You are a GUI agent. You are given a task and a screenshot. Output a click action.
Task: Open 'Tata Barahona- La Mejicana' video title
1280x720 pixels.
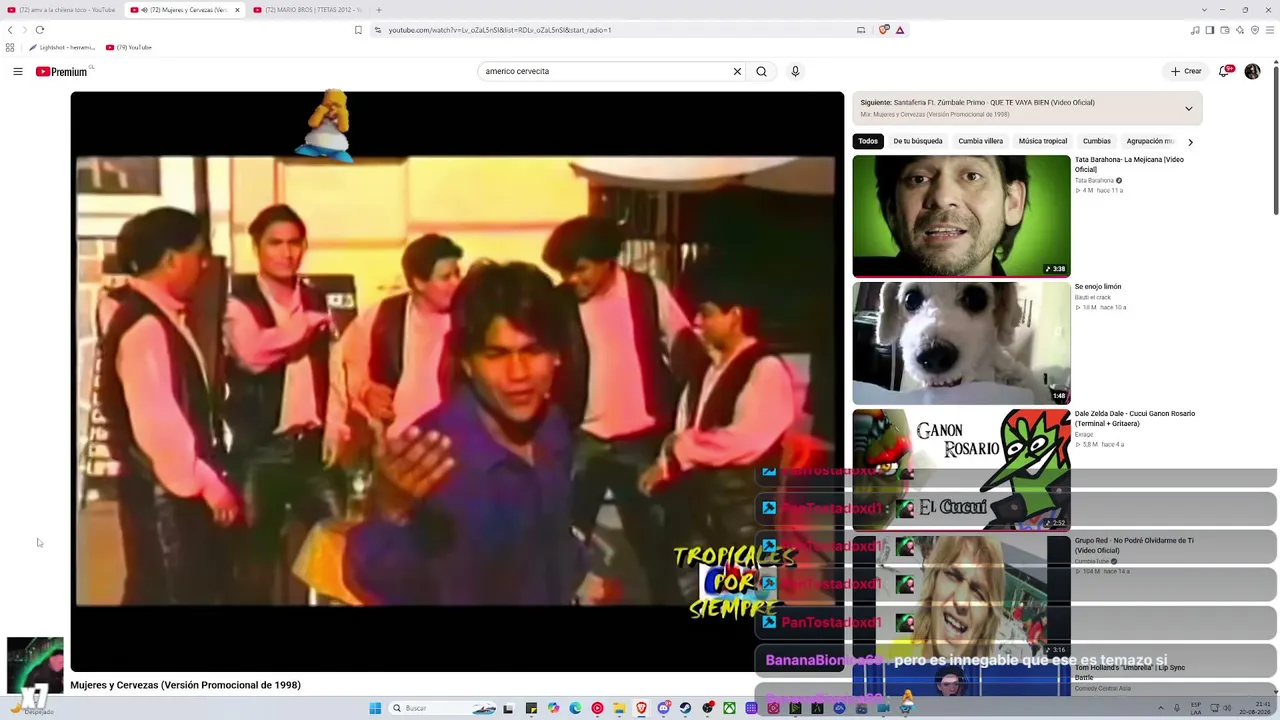1129,164
